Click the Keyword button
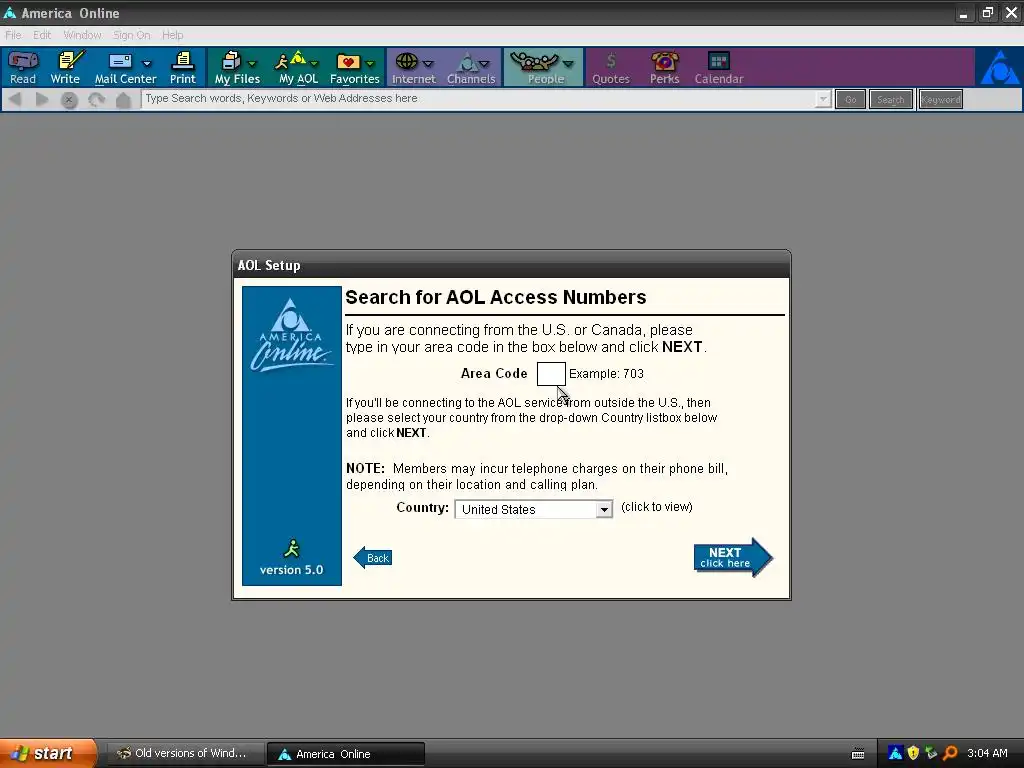This screenshot has width=1024, height=768. 940,99
